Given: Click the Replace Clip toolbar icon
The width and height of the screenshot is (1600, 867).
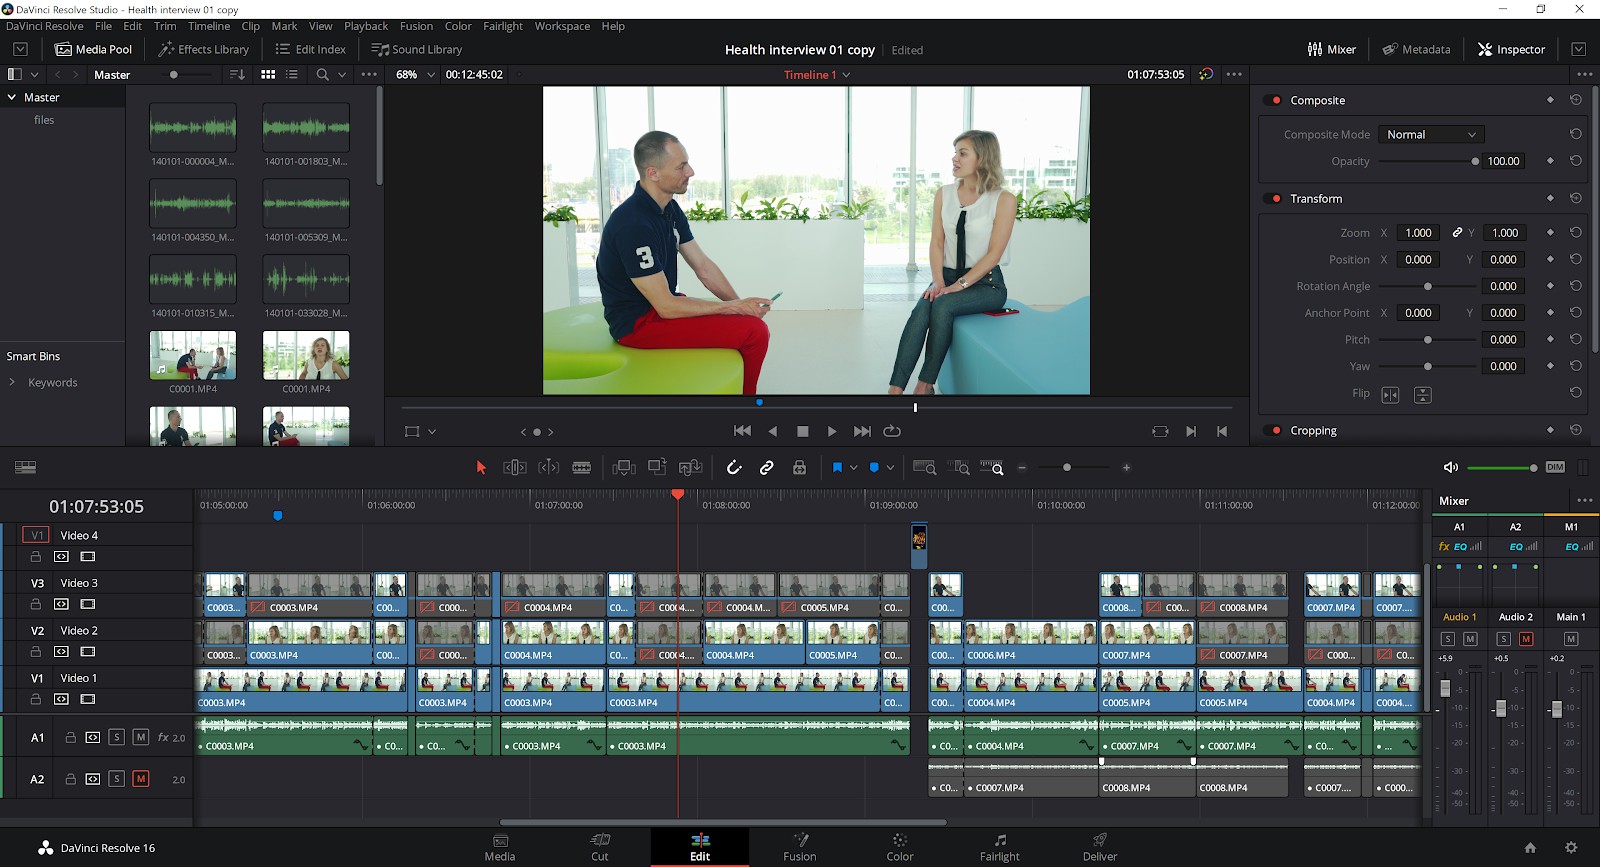Looking at the screenshot, I should tap(690, 467).
